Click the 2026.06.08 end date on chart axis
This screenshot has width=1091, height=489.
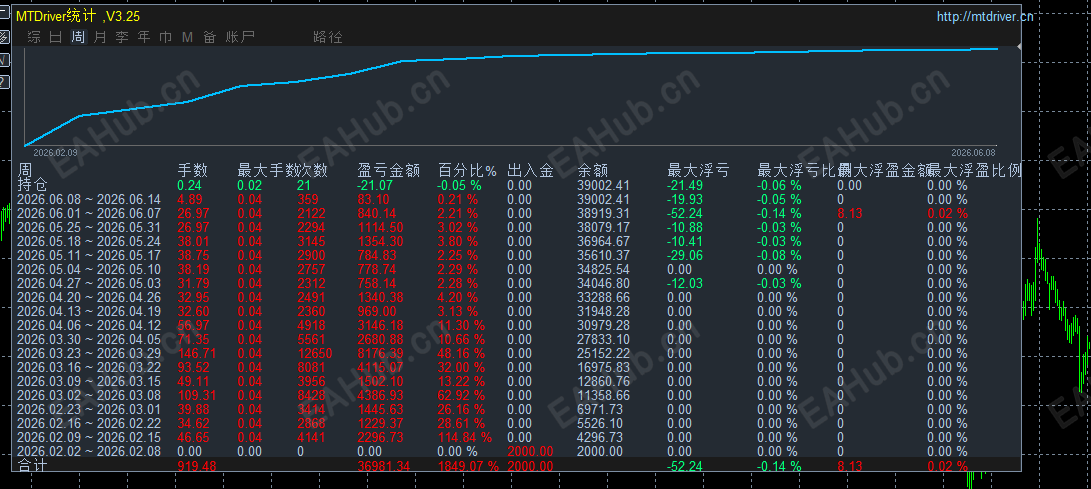(x=973, y=152)
